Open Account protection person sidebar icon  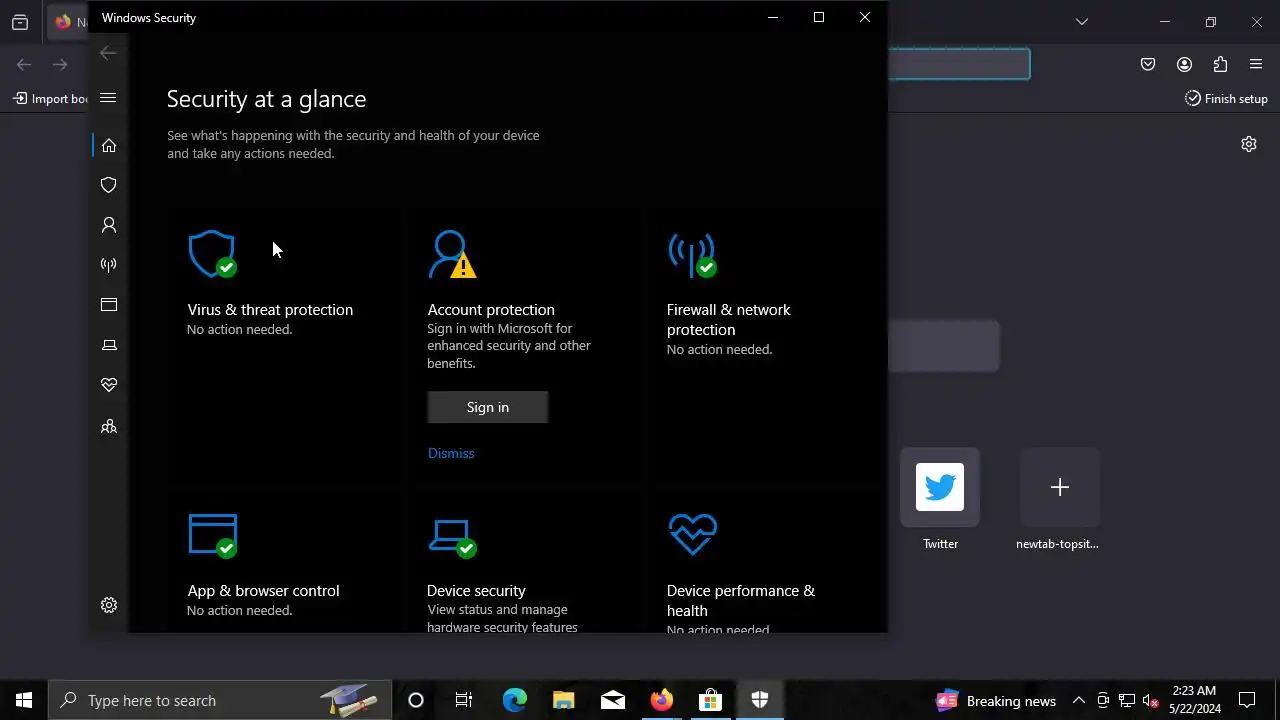point(109,225)
